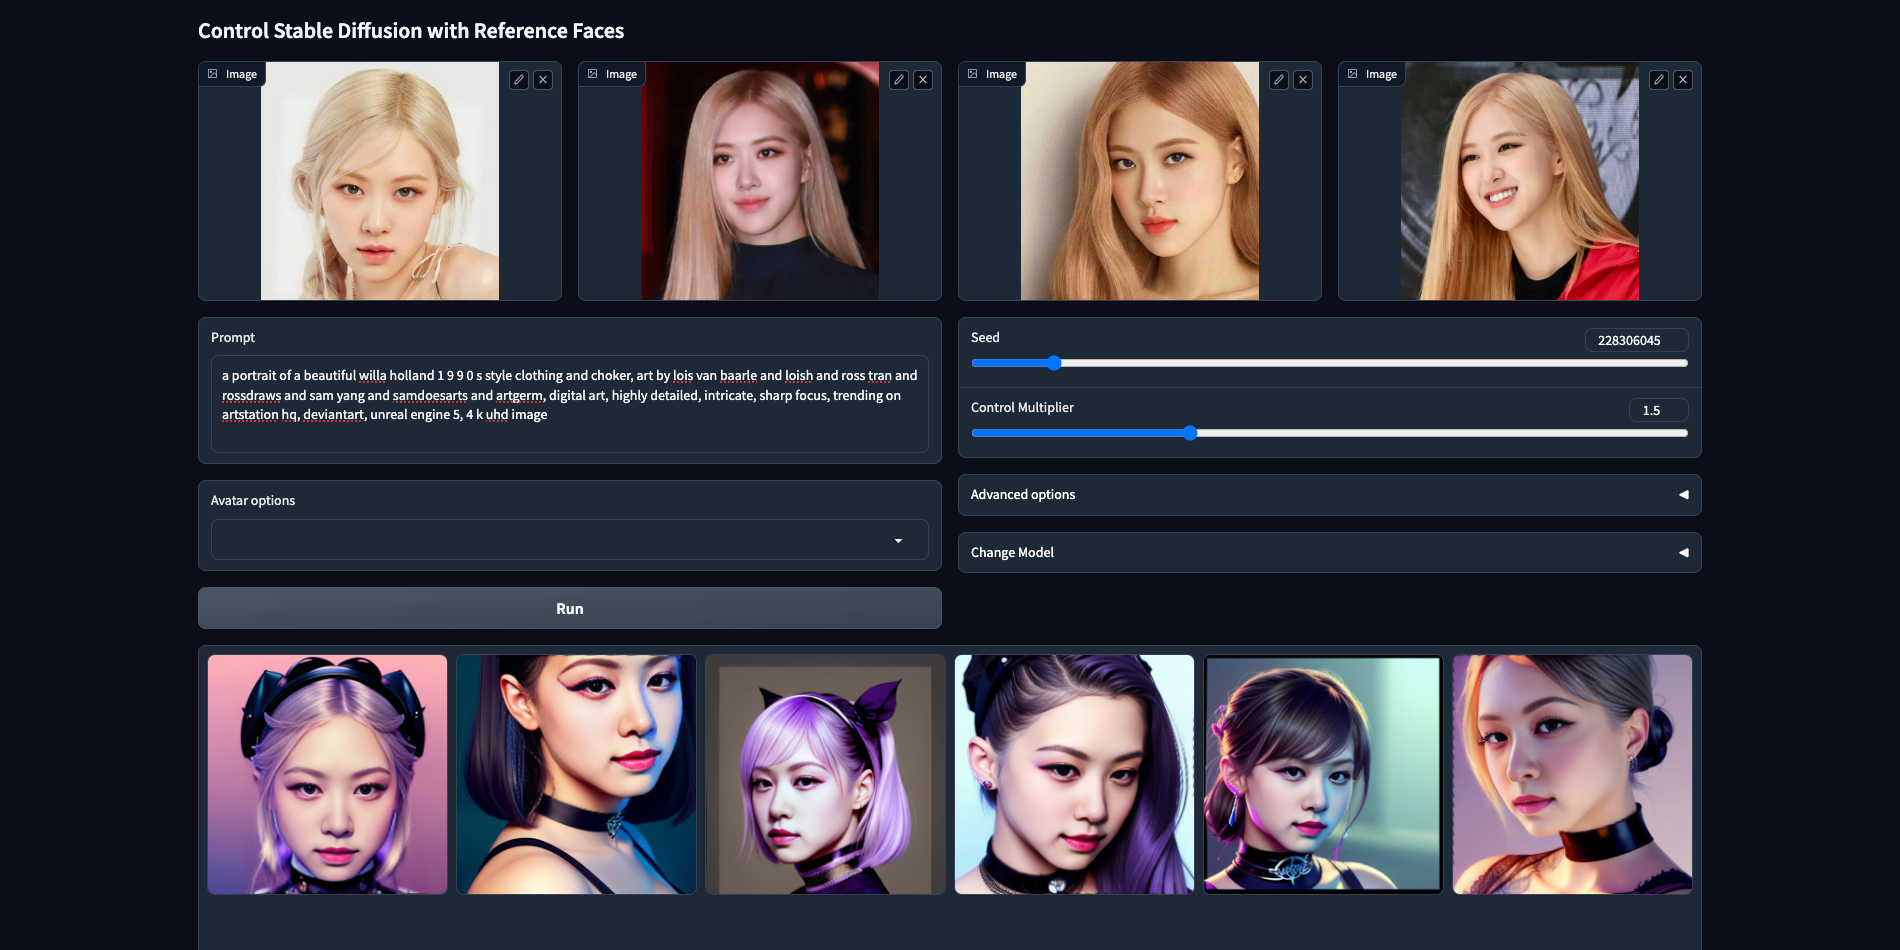Viewport: 1900px width, 950px height.
Task: Edit the third reference image with pencil icon
Action: [1279, 80]
